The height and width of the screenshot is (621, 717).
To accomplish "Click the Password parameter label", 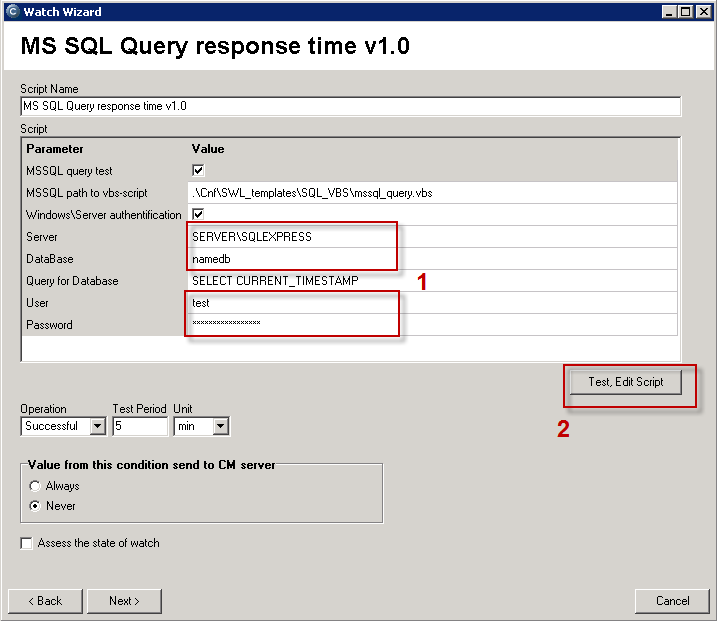I will coord(49,325).
